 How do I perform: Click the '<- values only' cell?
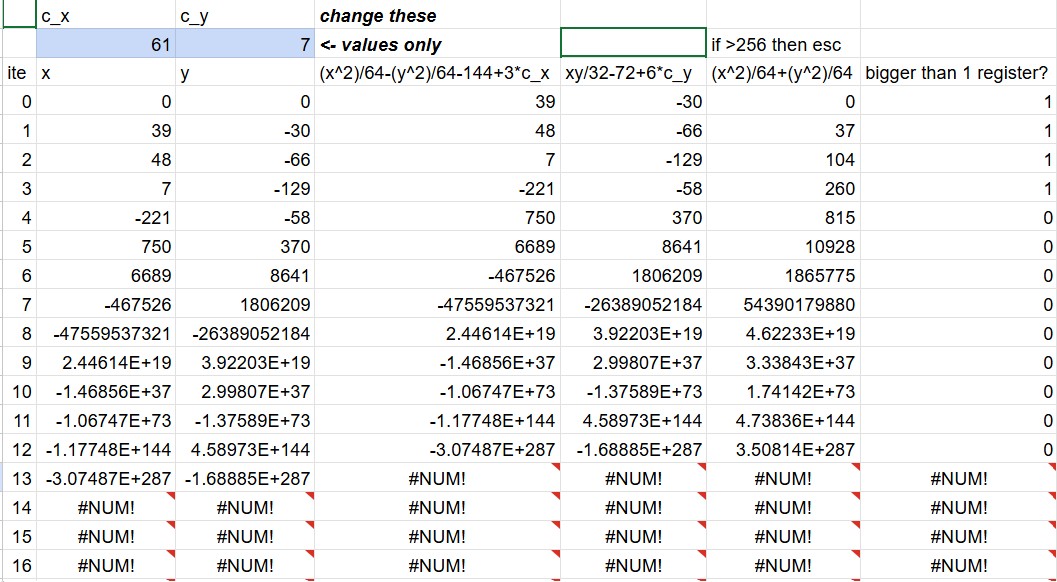point(437,44)
